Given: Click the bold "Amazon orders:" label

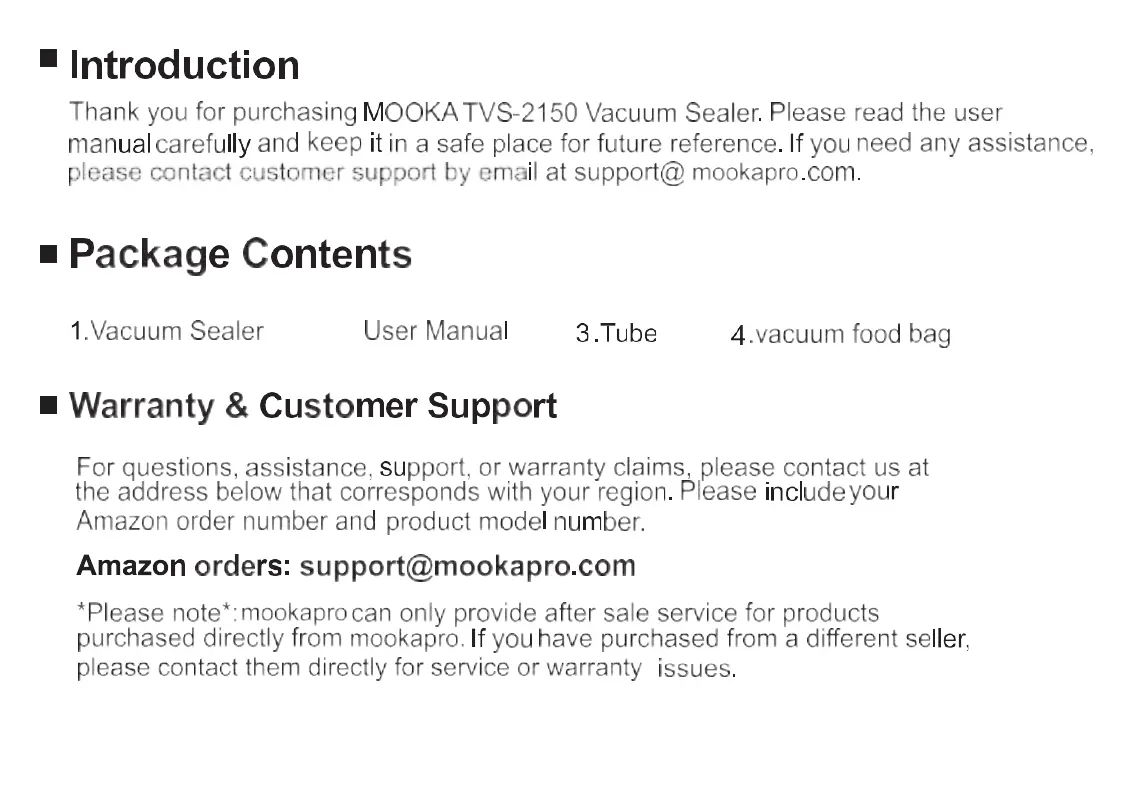Looking at the screenshot, I should pos(184,566).
